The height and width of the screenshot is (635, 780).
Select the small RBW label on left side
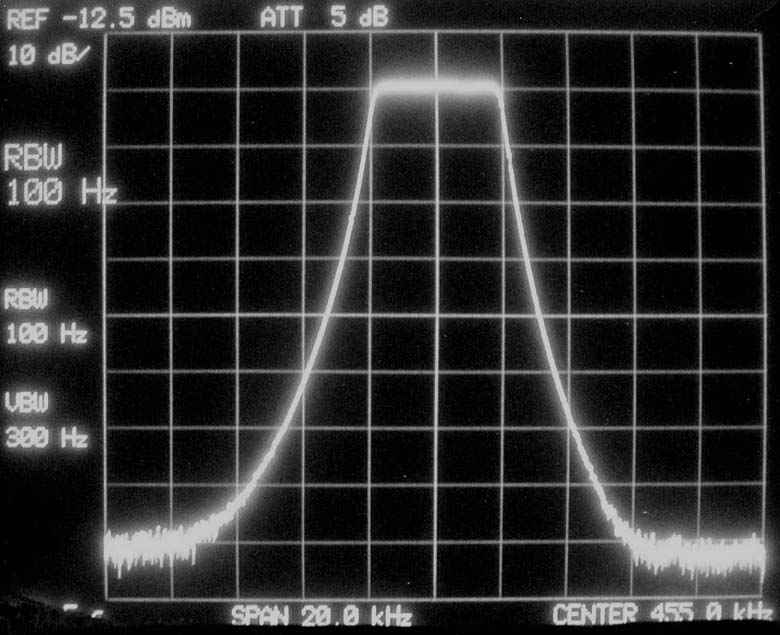click(x=28, y=299)
